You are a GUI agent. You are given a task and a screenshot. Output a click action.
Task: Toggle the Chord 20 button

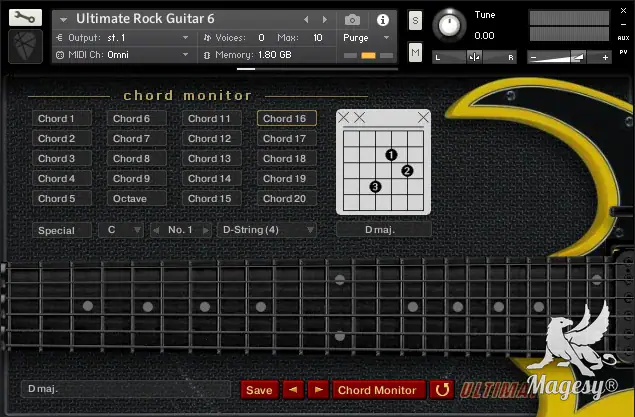pos(287,199)
